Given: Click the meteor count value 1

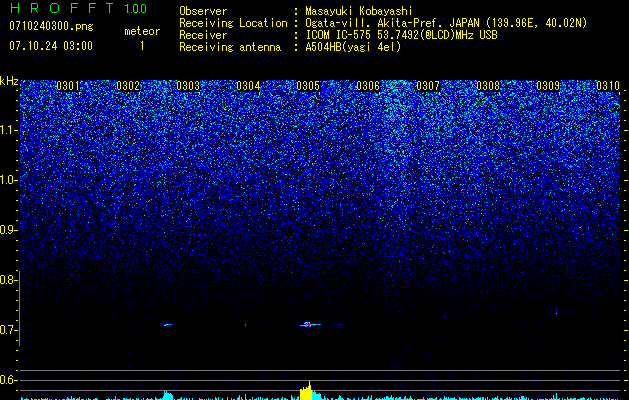Looking at the screenshot, I should point(142,46).
